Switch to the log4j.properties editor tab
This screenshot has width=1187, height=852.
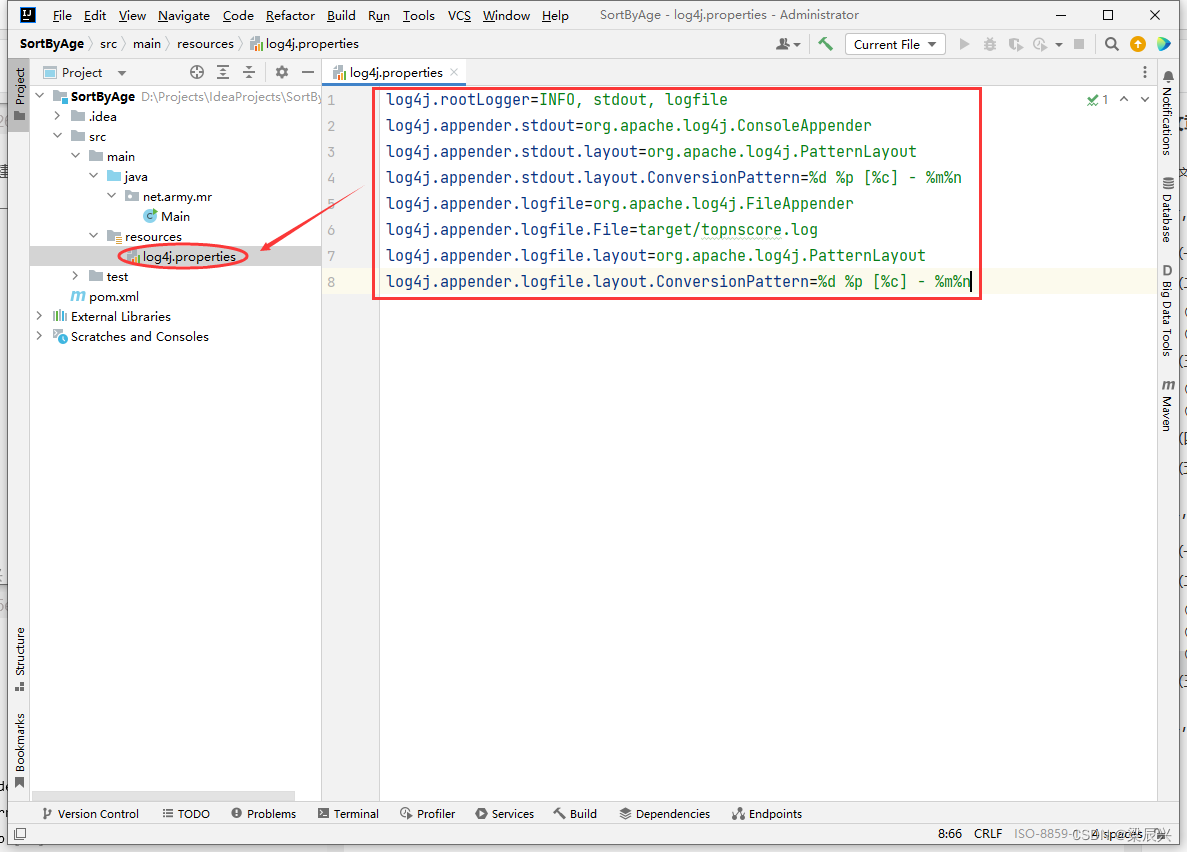394,72
